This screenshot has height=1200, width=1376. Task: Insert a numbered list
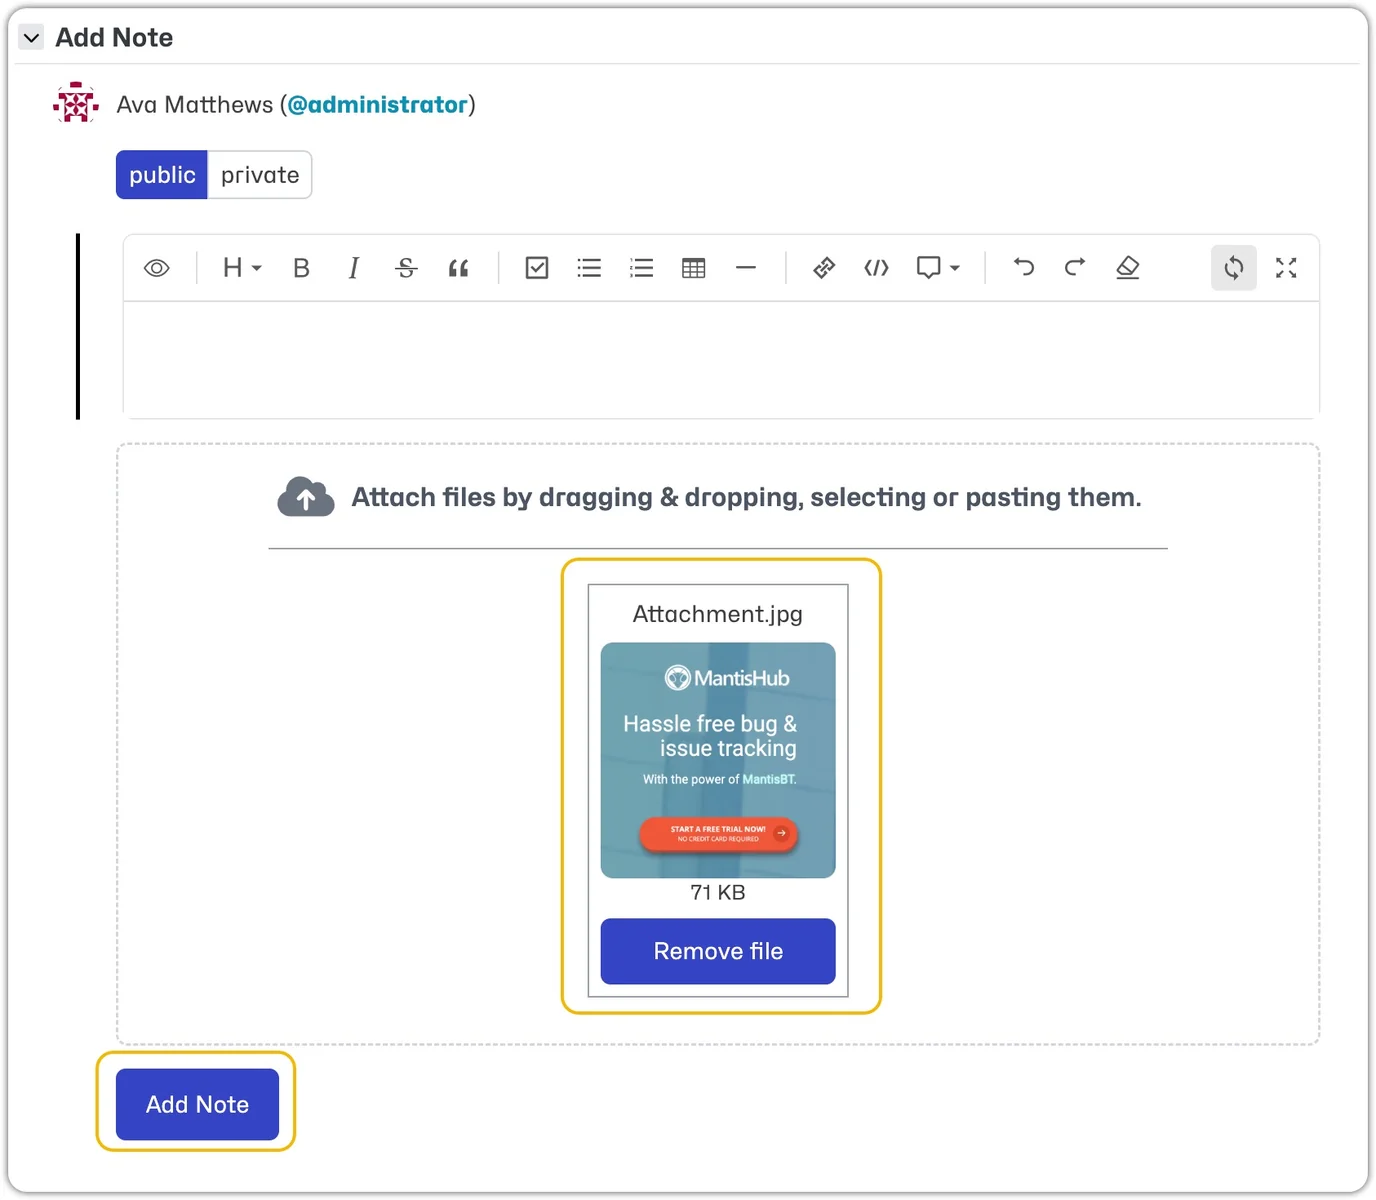click(641, 268)
